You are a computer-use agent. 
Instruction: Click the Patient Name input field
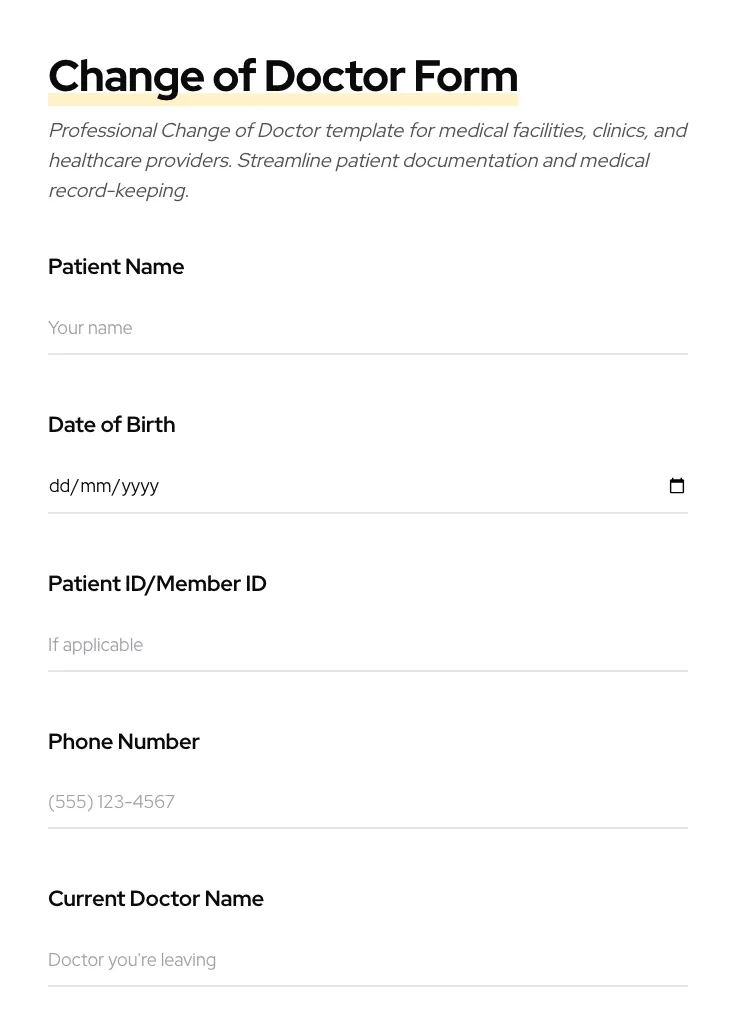click(x=367, y=328)
